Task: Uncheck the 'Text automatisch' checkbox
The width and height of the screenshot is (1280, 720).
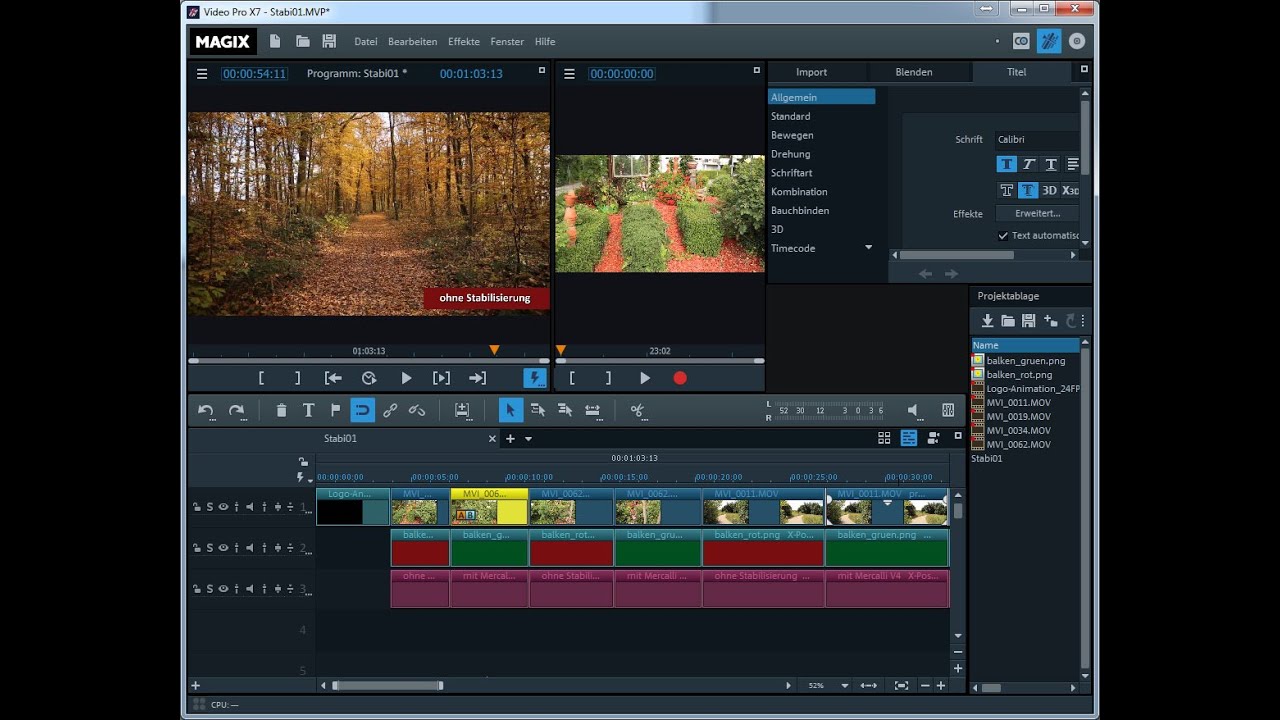Action: pos(1003,236)
